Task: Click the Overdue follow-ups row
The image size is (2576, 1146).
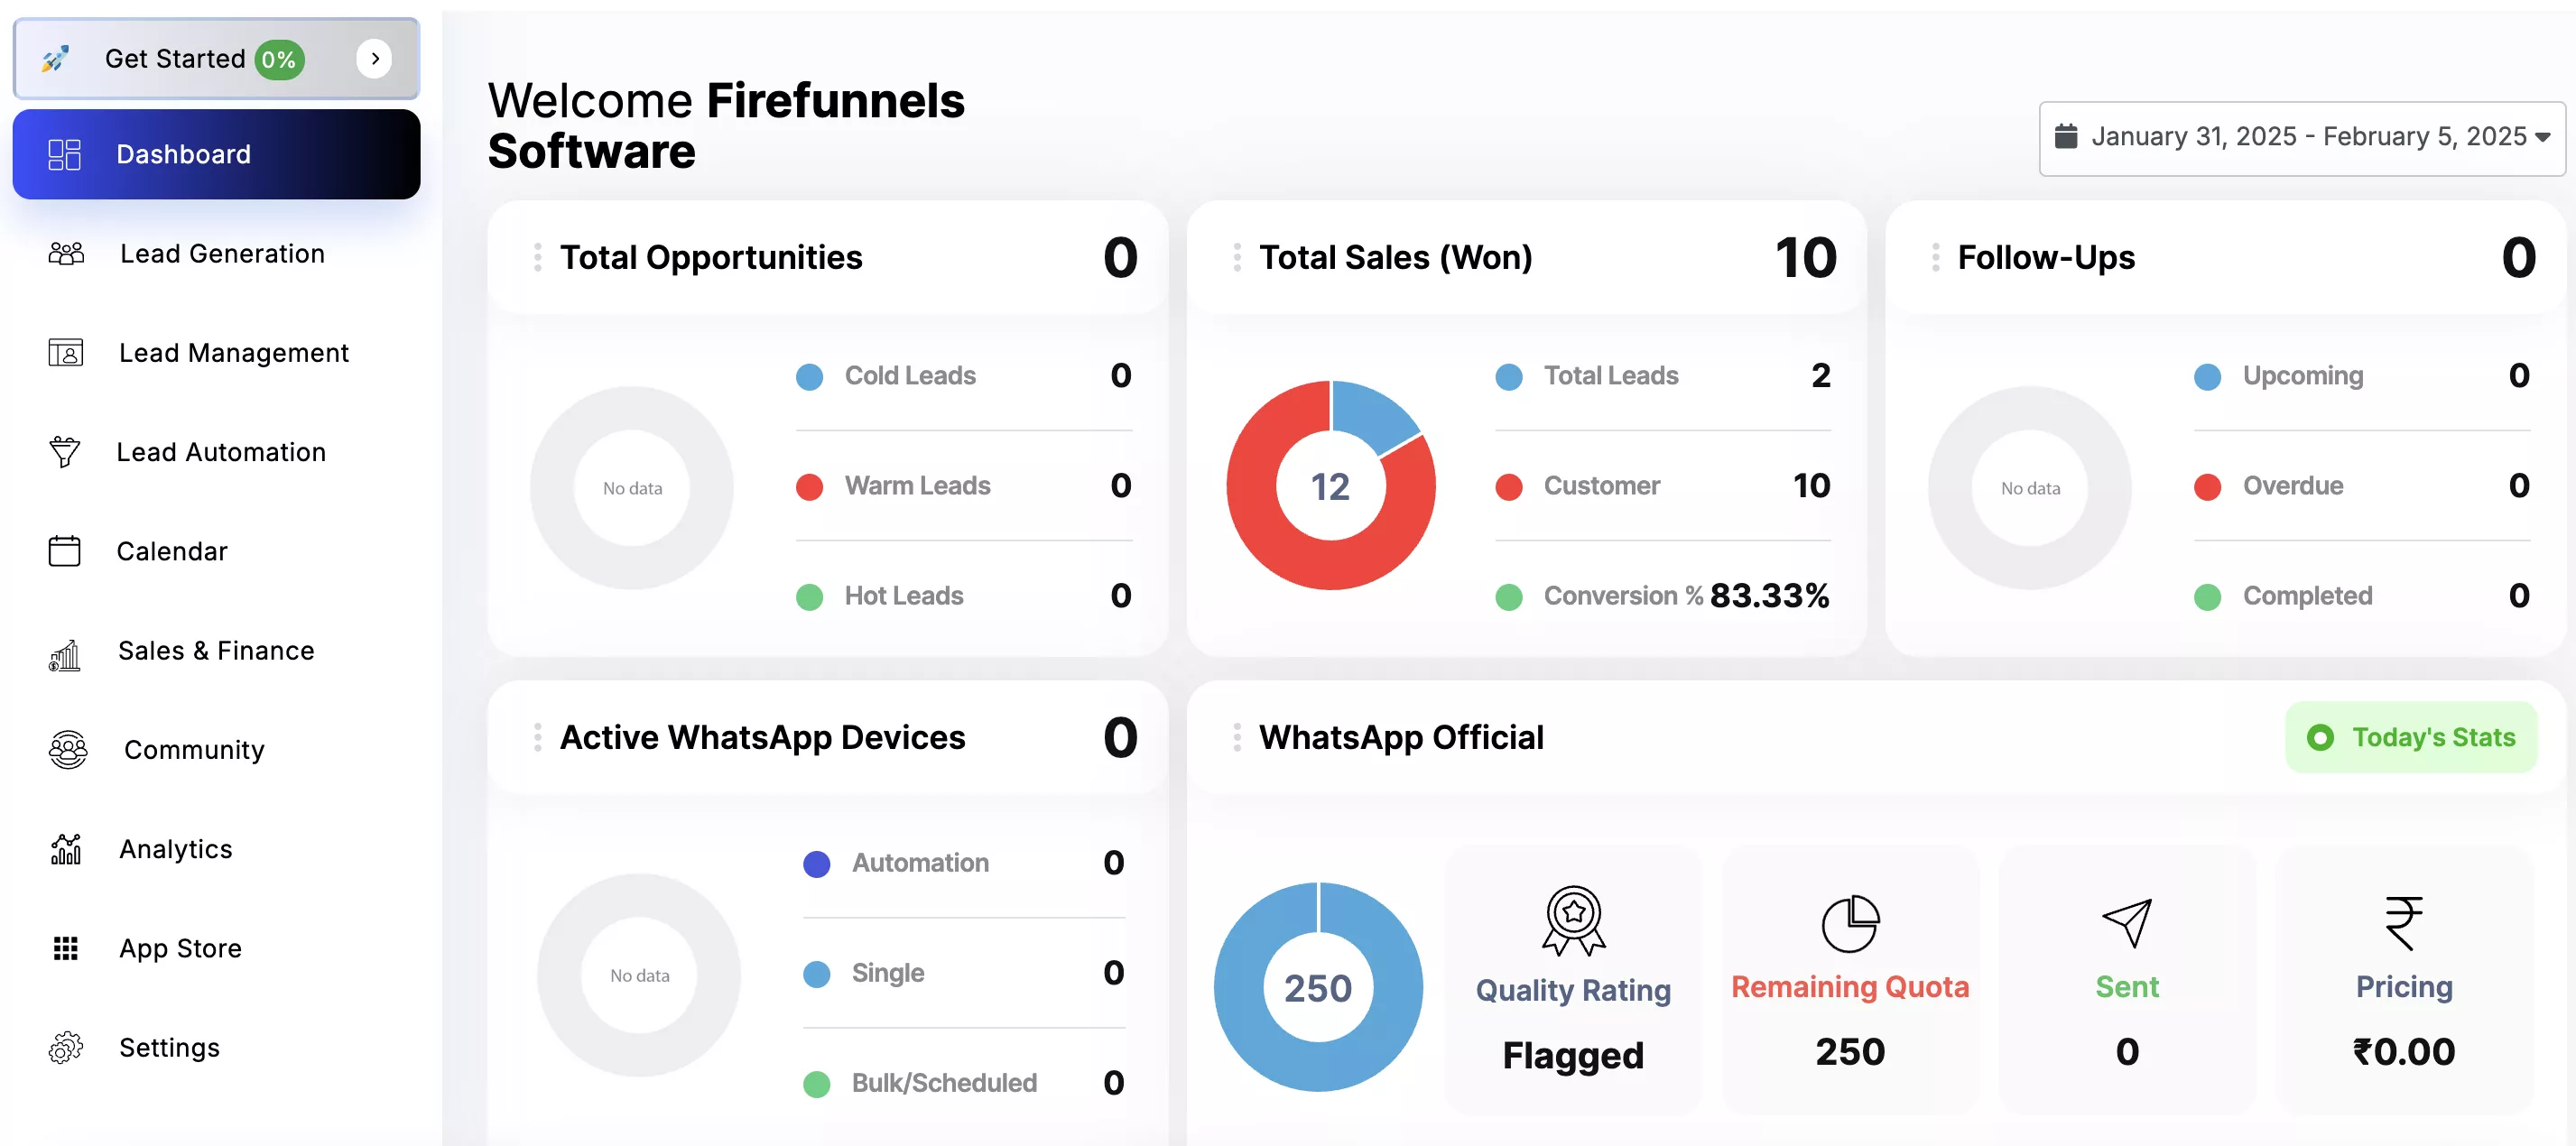Action: [2362, 486]
